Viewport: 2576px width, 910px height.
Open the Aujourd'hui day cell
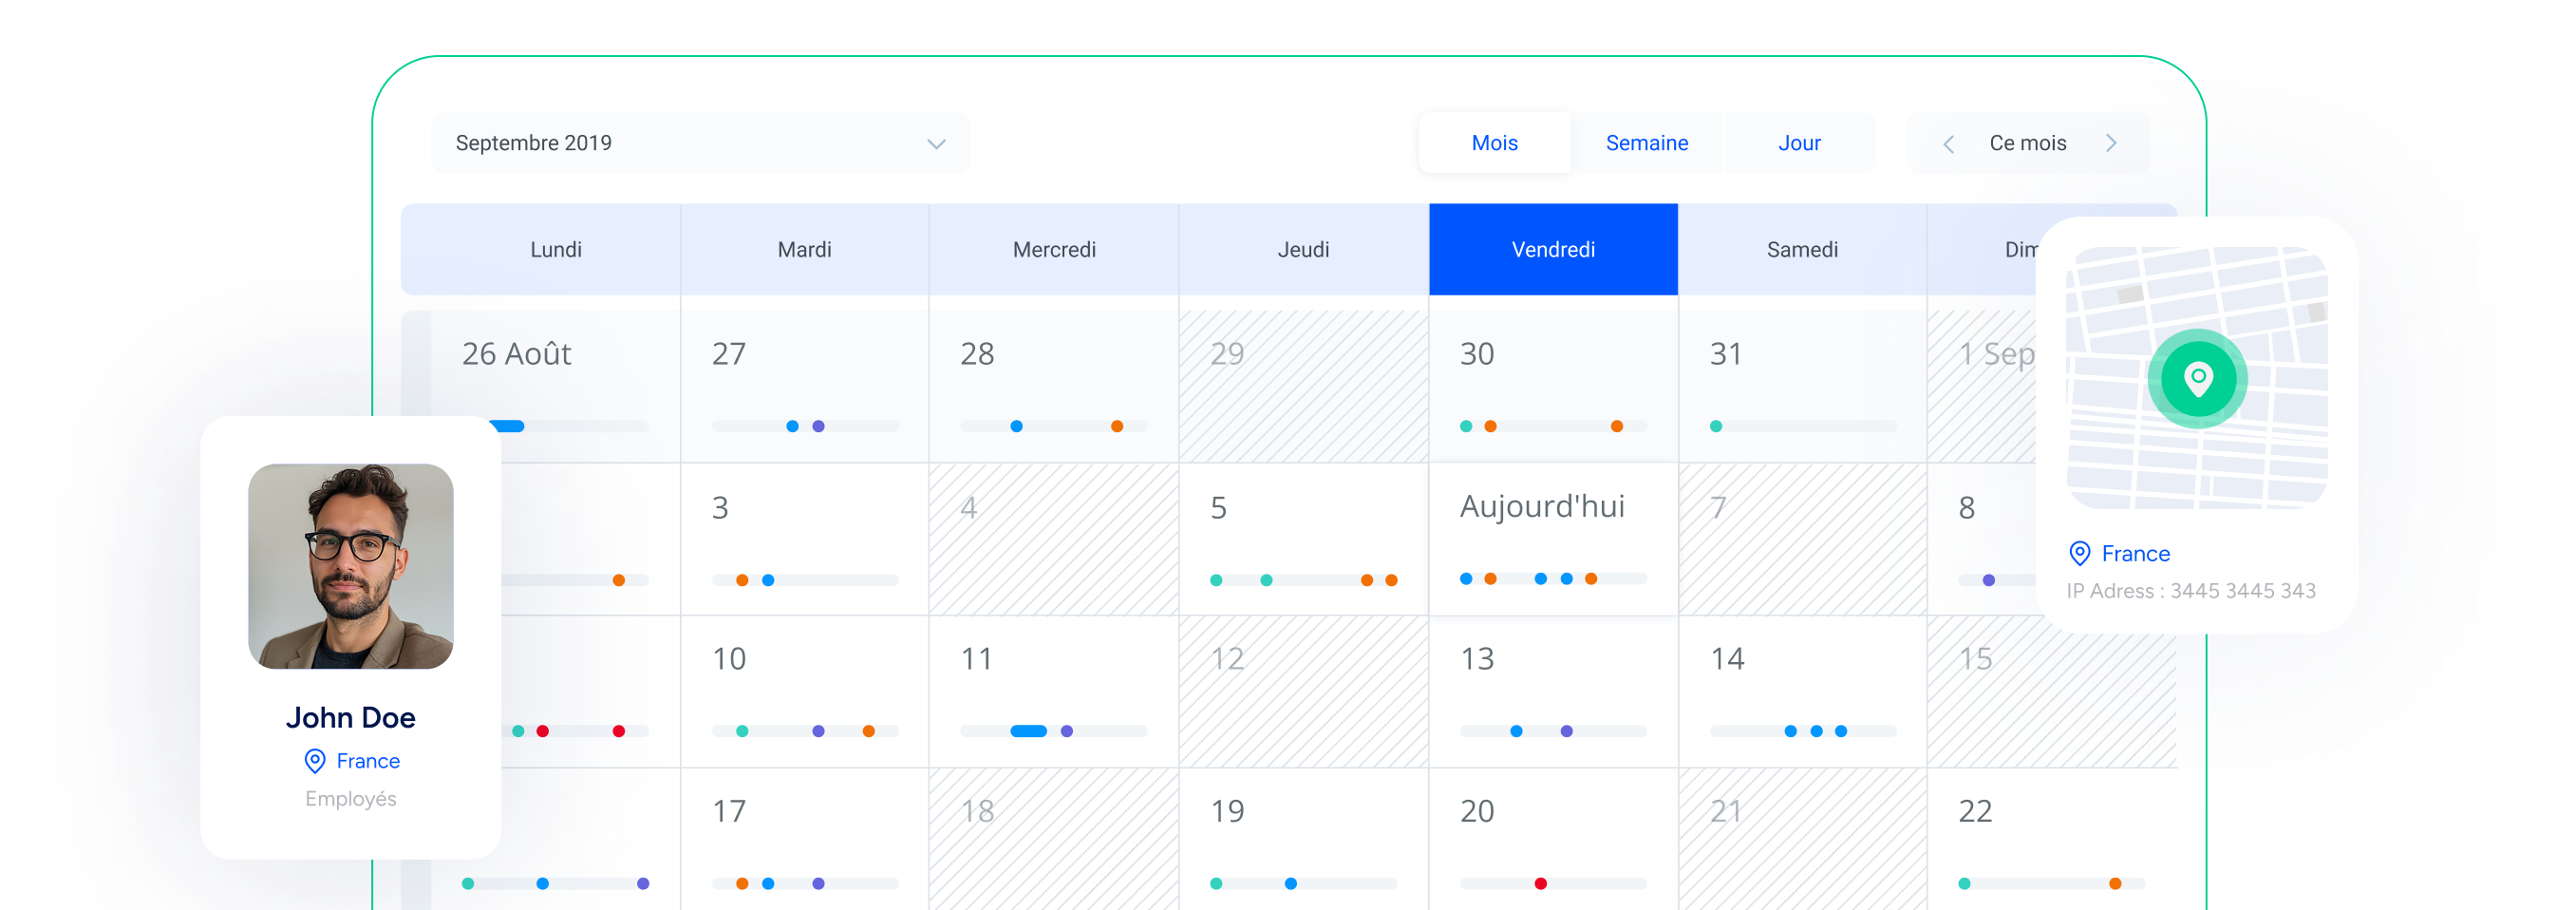(1553, 539)
